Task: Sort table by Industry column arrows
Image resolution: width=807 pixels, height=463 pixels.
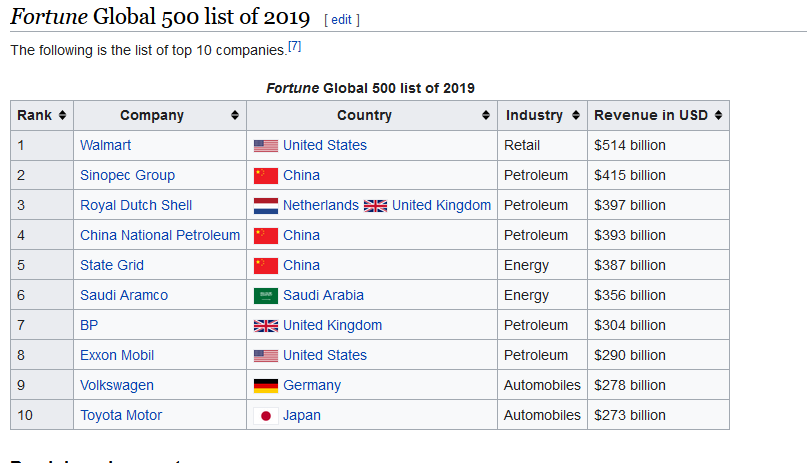Action: (x=575, y=115)
